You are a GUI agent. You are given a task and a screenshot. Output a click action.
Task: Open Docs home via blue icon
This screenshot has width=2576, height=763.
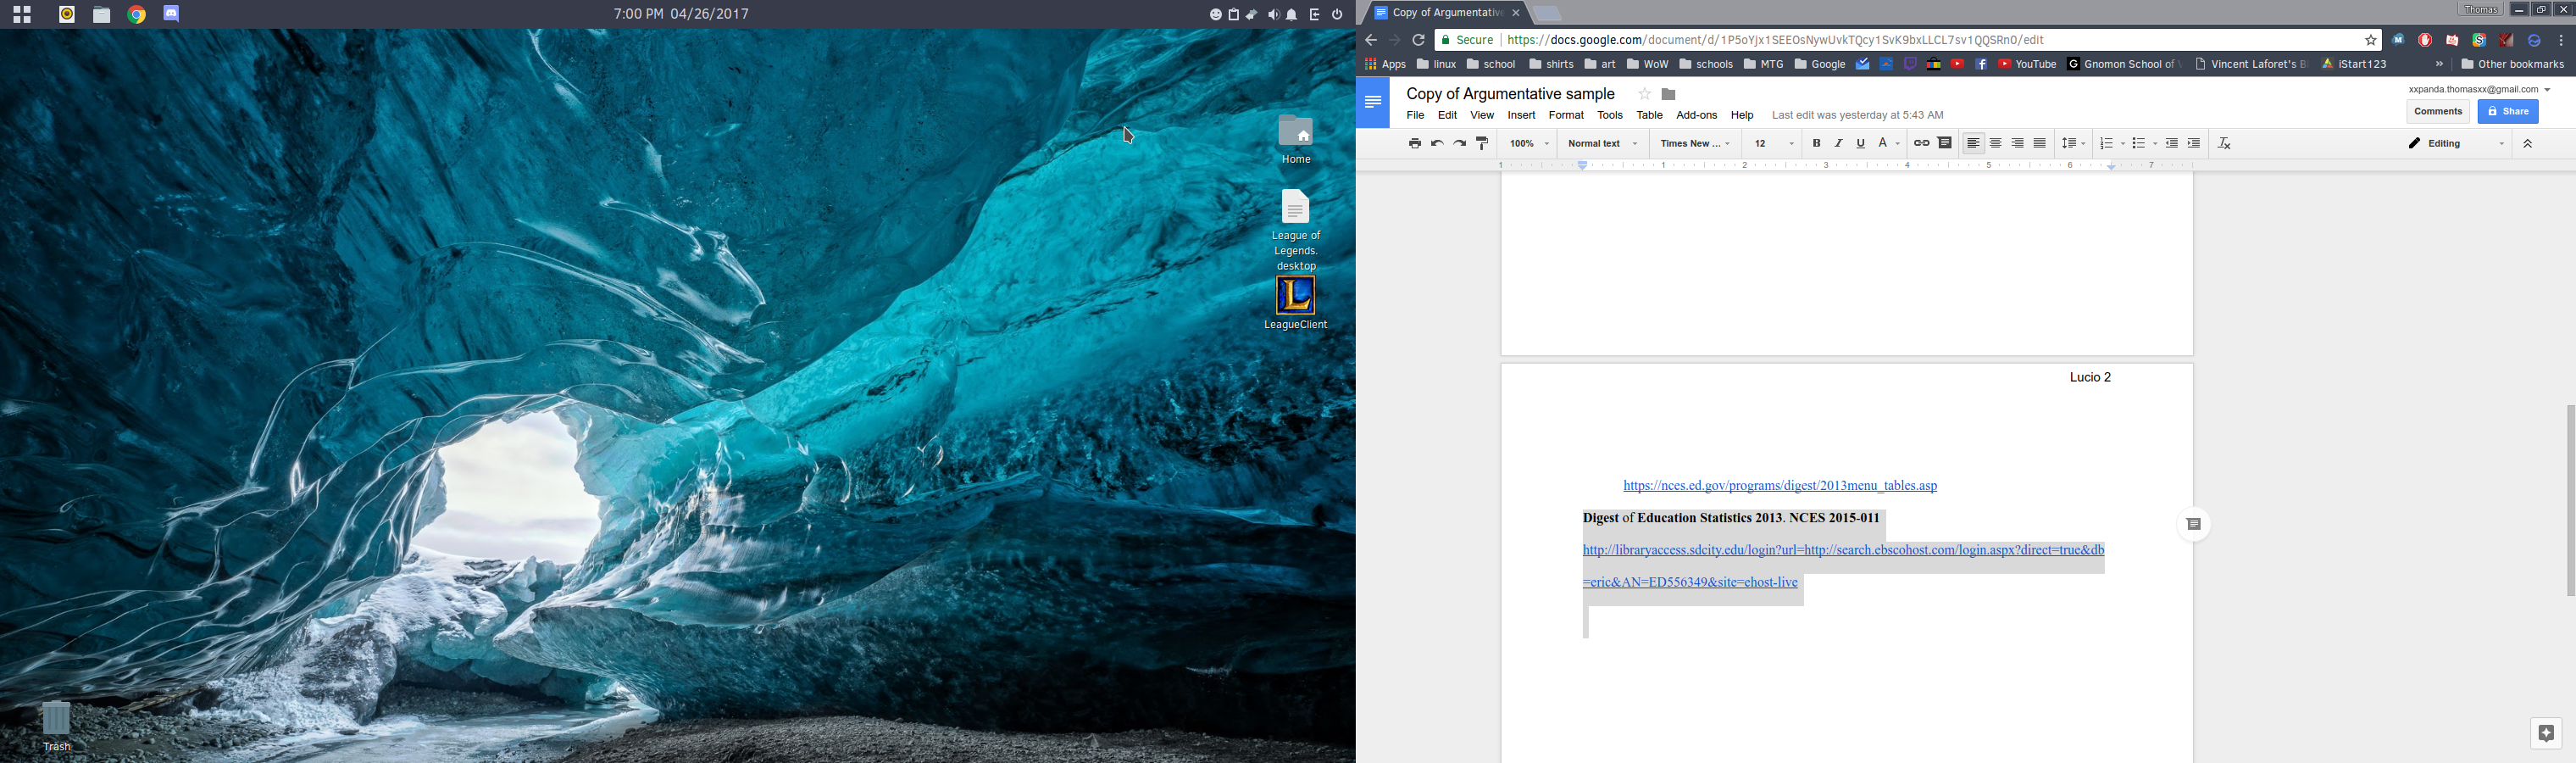click(x=1372, y=102)
